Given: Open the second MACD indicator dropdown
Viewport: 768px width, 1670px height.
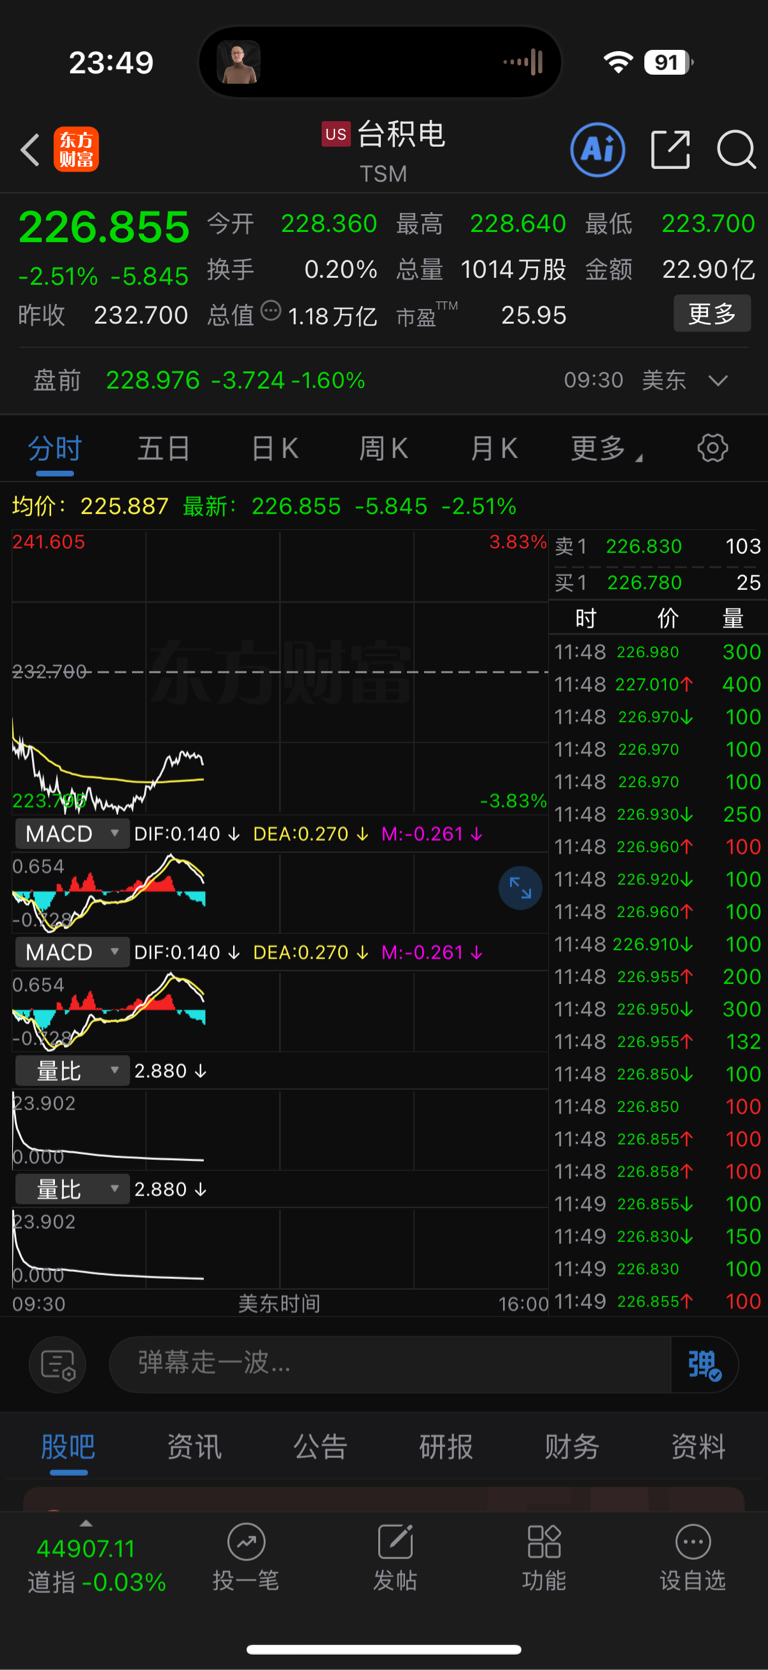Looking at the screenshot, I should click(72, 952).
